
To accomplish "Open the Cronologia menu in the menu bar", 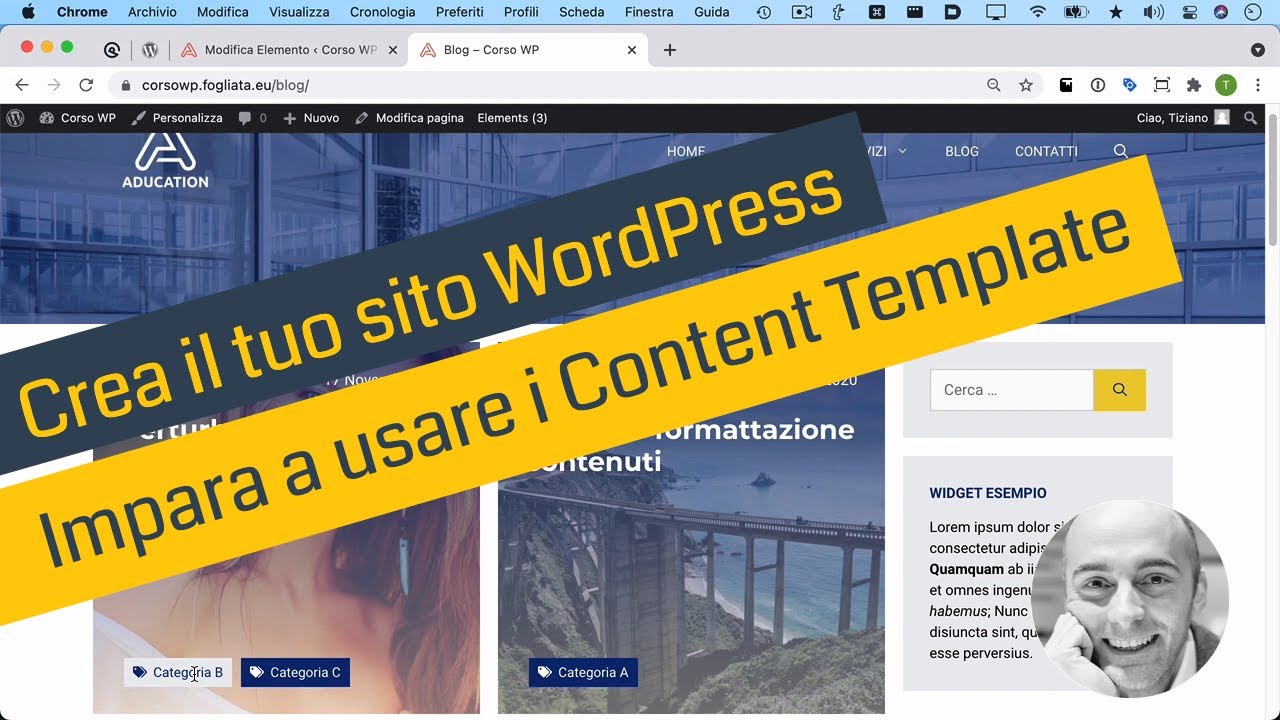I will 382,11.
